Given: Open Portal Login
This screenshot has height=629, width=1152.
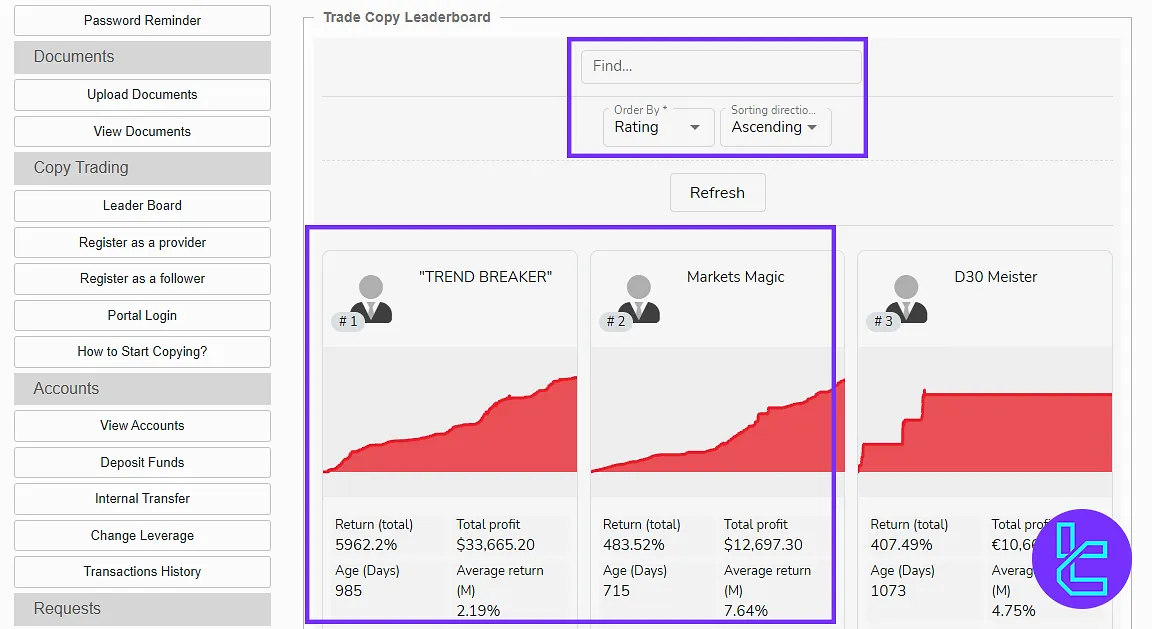Looking at the screenshot, I should coord(143,315).
